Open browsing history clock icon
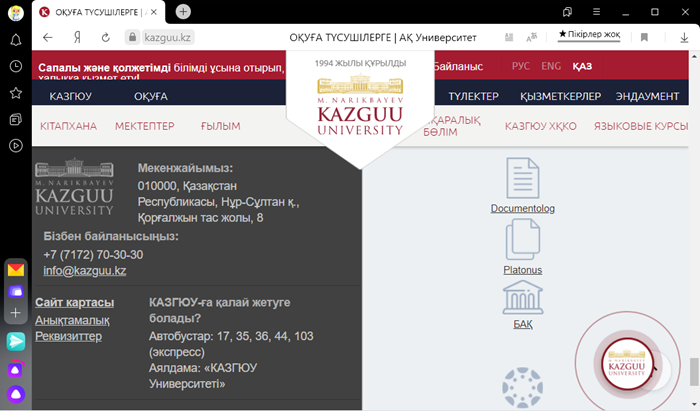700x412 pixels. point(16,67)
